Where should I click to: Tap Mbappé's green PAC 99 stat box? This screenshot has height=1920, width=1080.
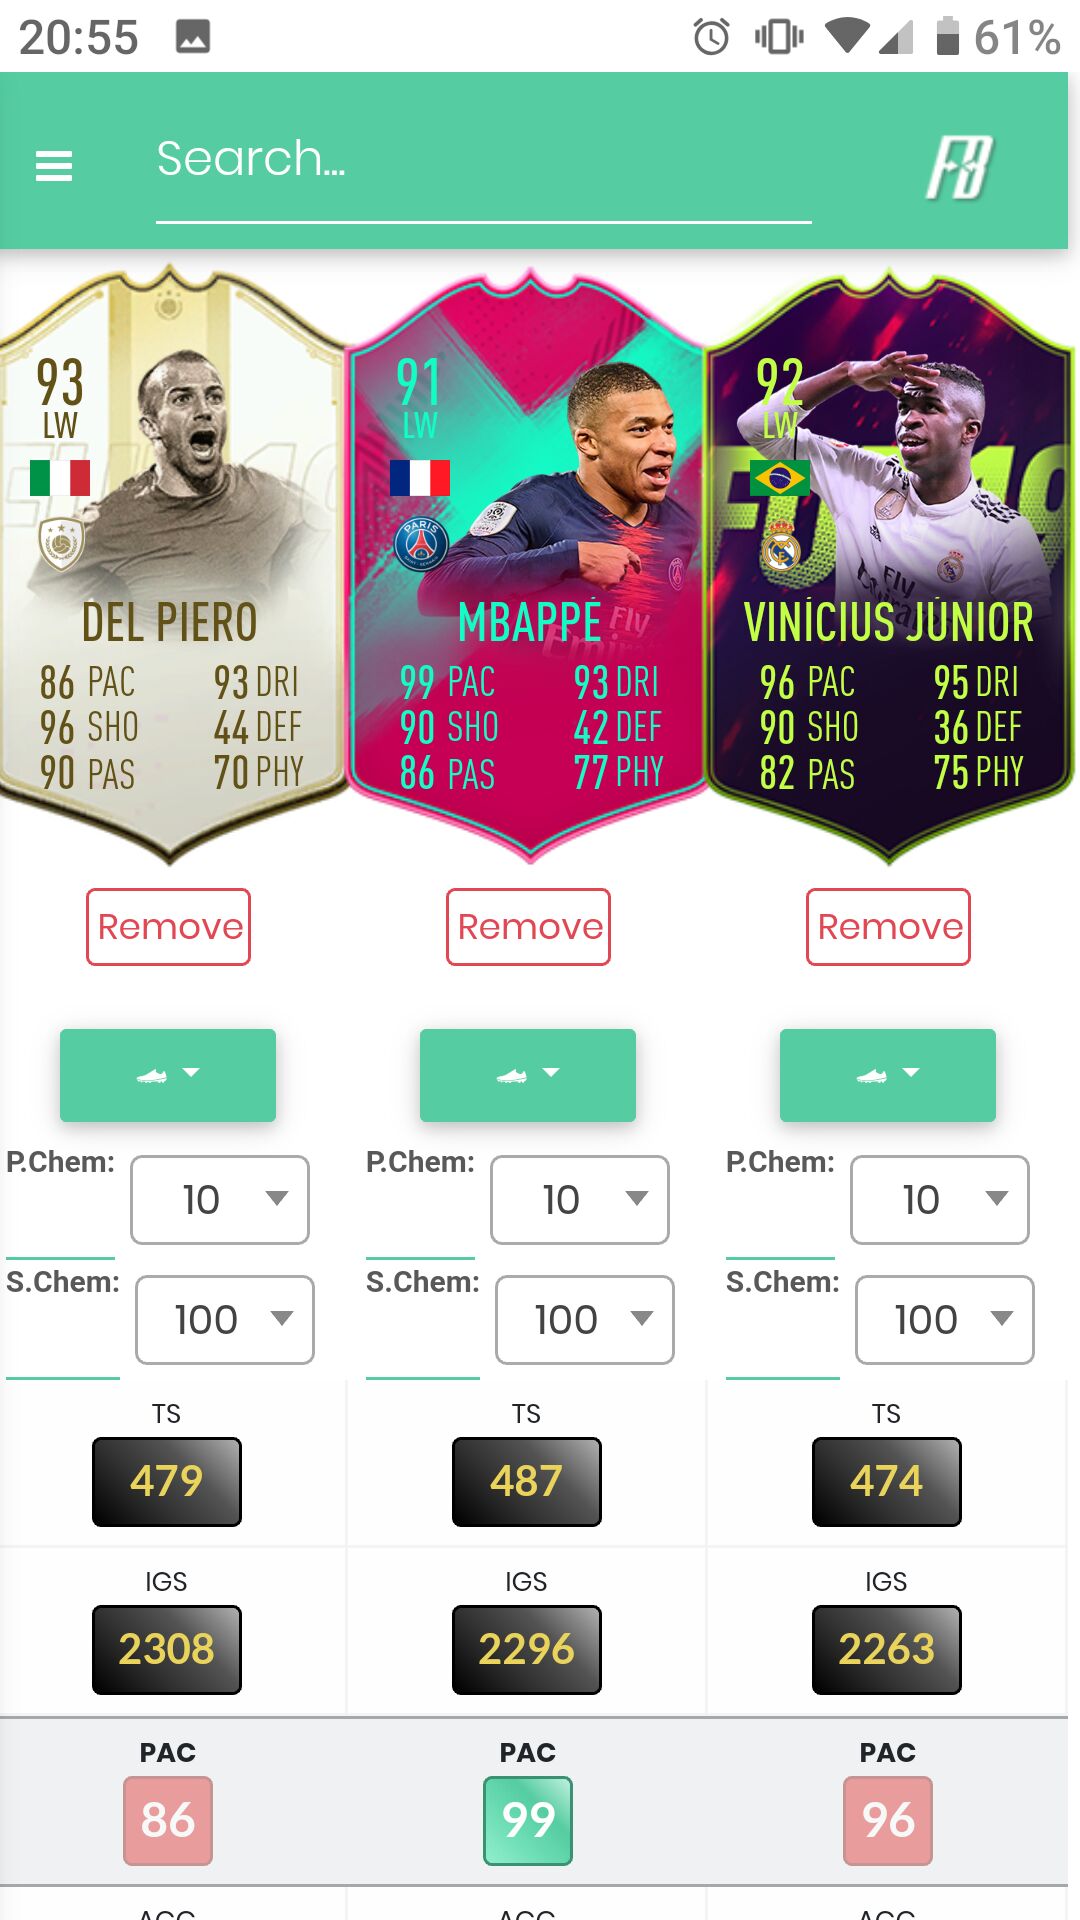tap(528, 1820)
